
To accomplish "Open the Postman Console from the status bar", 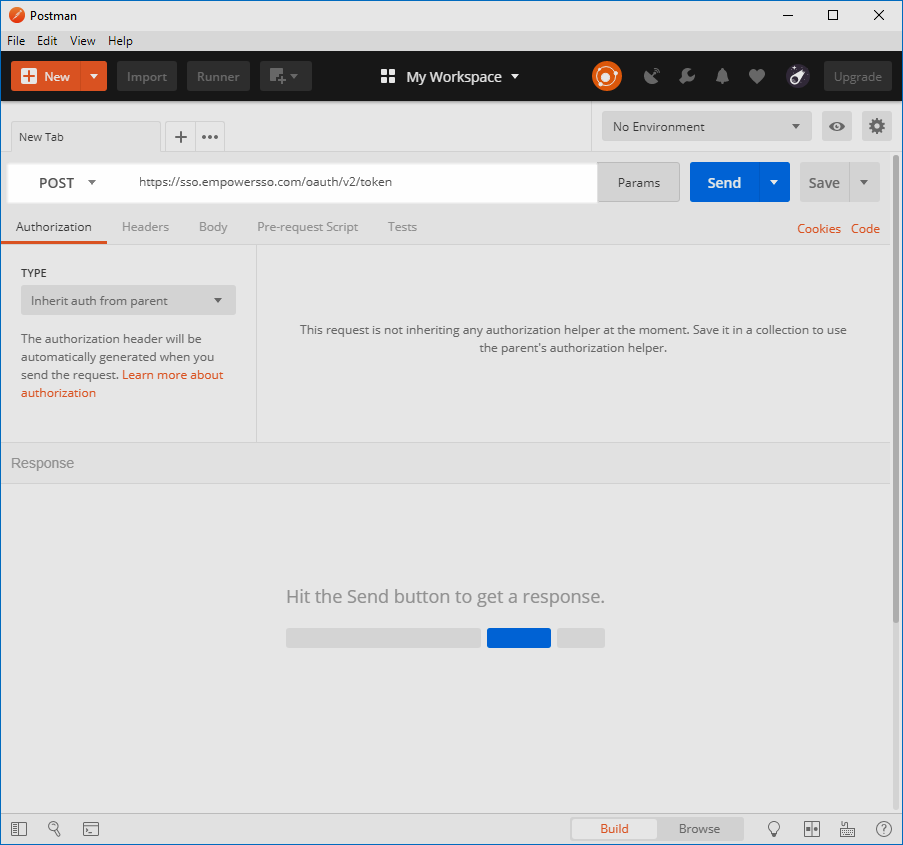I will pos(91,828).
